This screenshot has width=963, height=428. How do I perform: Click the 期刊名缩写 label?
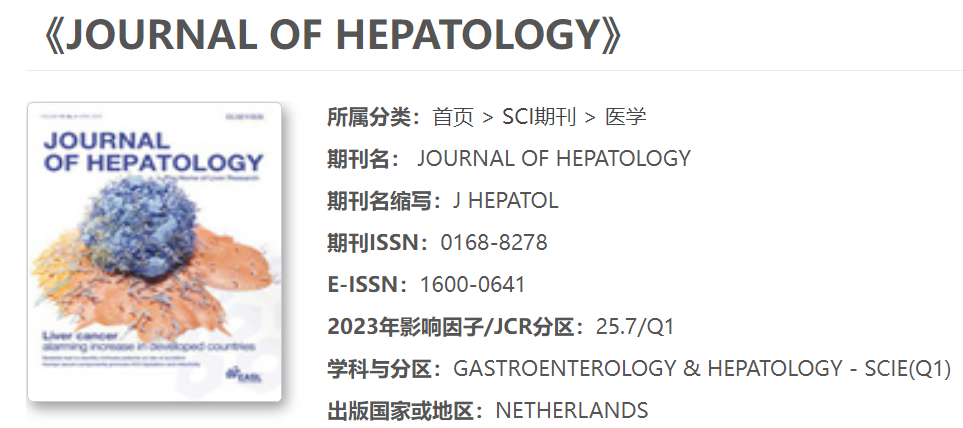[384, 200]
